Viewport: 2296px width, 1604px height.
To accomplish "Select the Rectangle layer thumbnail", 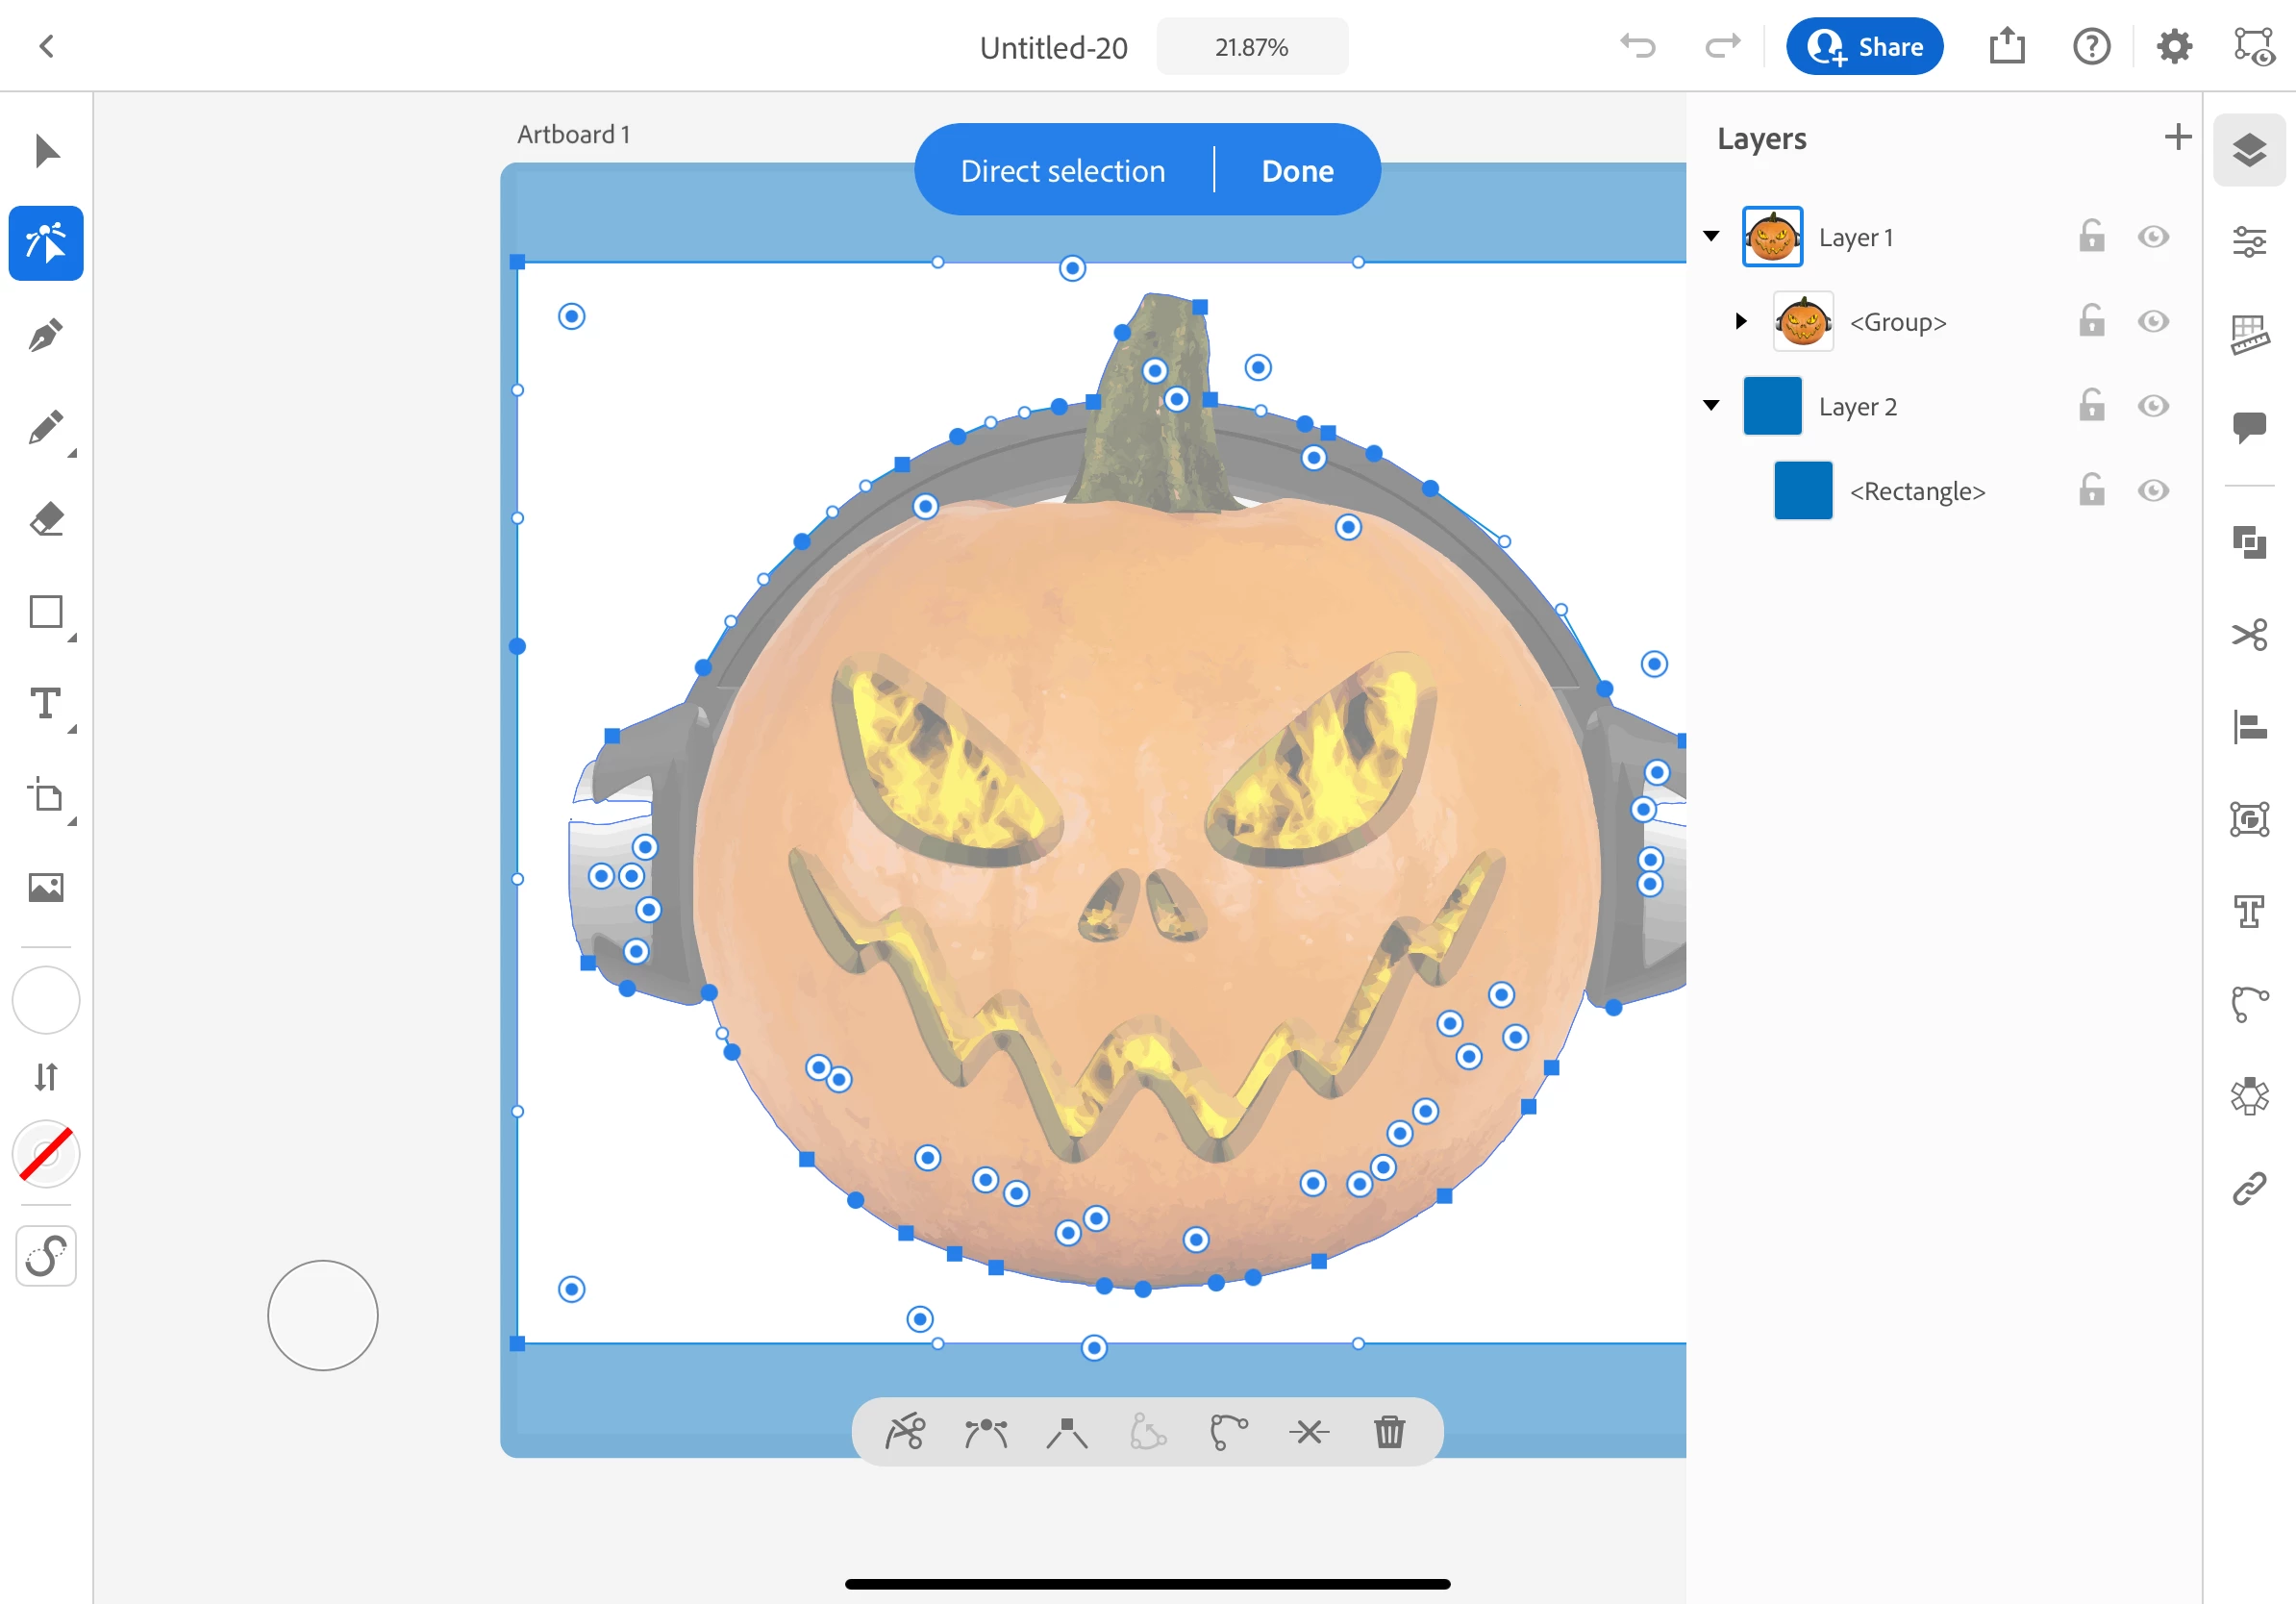I will point(1802,491).
